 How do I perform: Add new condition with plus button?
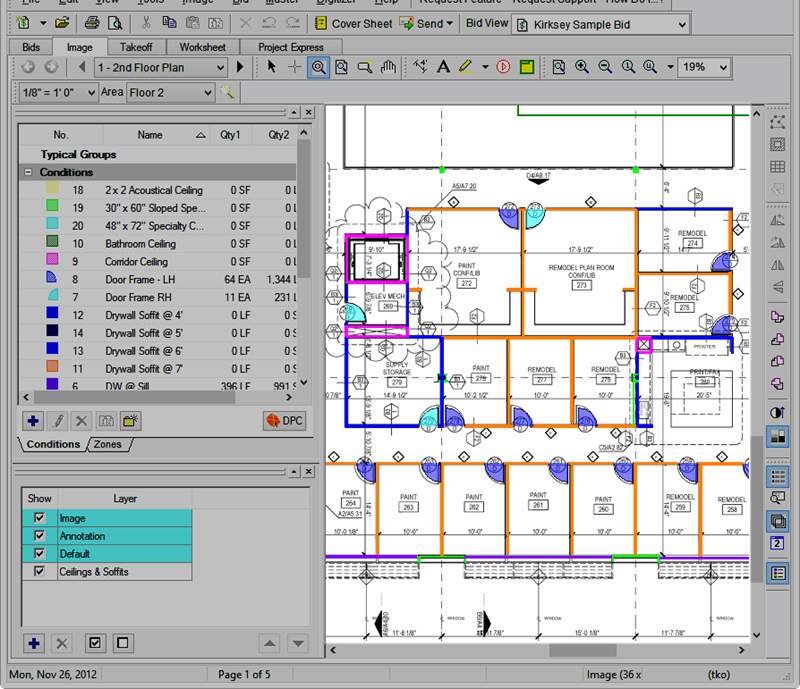point(33,421)
